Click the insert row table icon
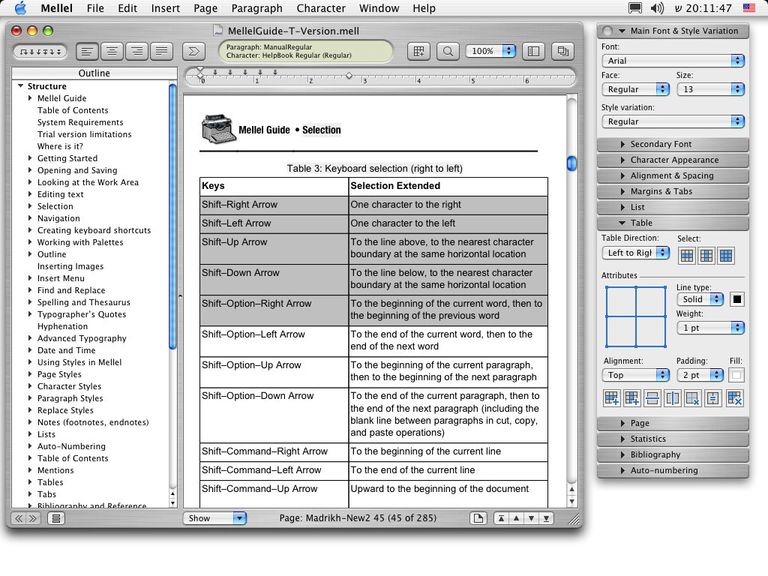 click(612, 398)
